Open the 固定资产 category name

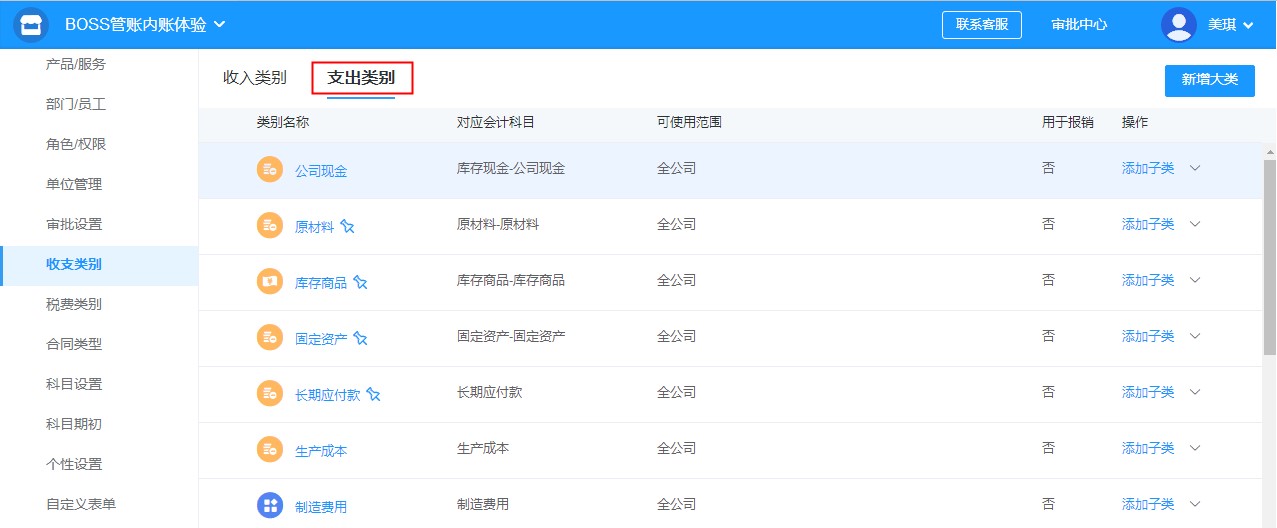click(x=321, y=339)
